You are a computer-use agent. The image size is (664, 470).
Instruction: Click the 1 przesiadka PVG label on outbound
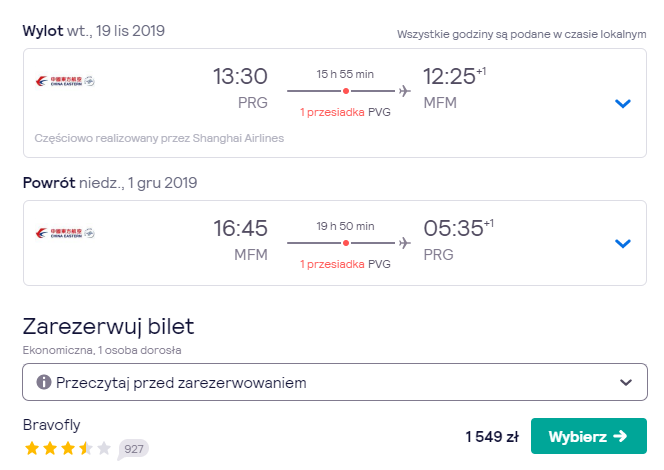pyautogui.click(x=345, y=112)
